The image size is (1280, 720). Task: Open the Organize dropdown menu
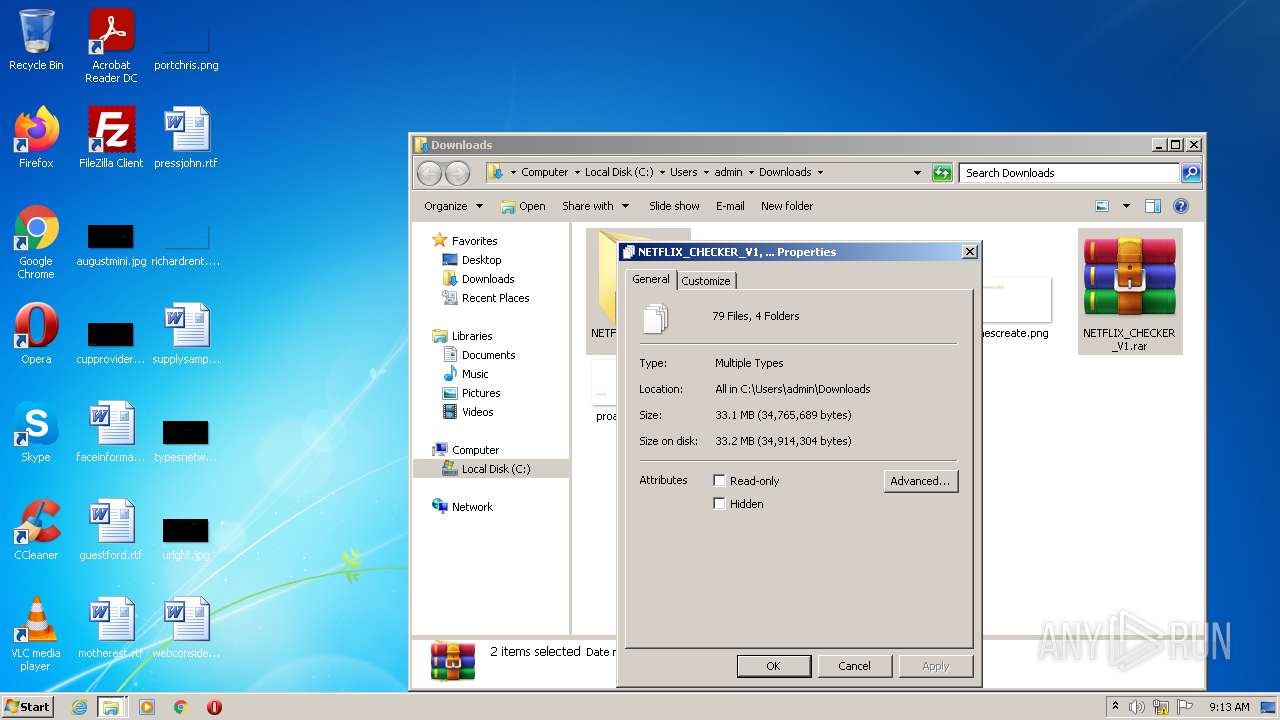[453, 206]
